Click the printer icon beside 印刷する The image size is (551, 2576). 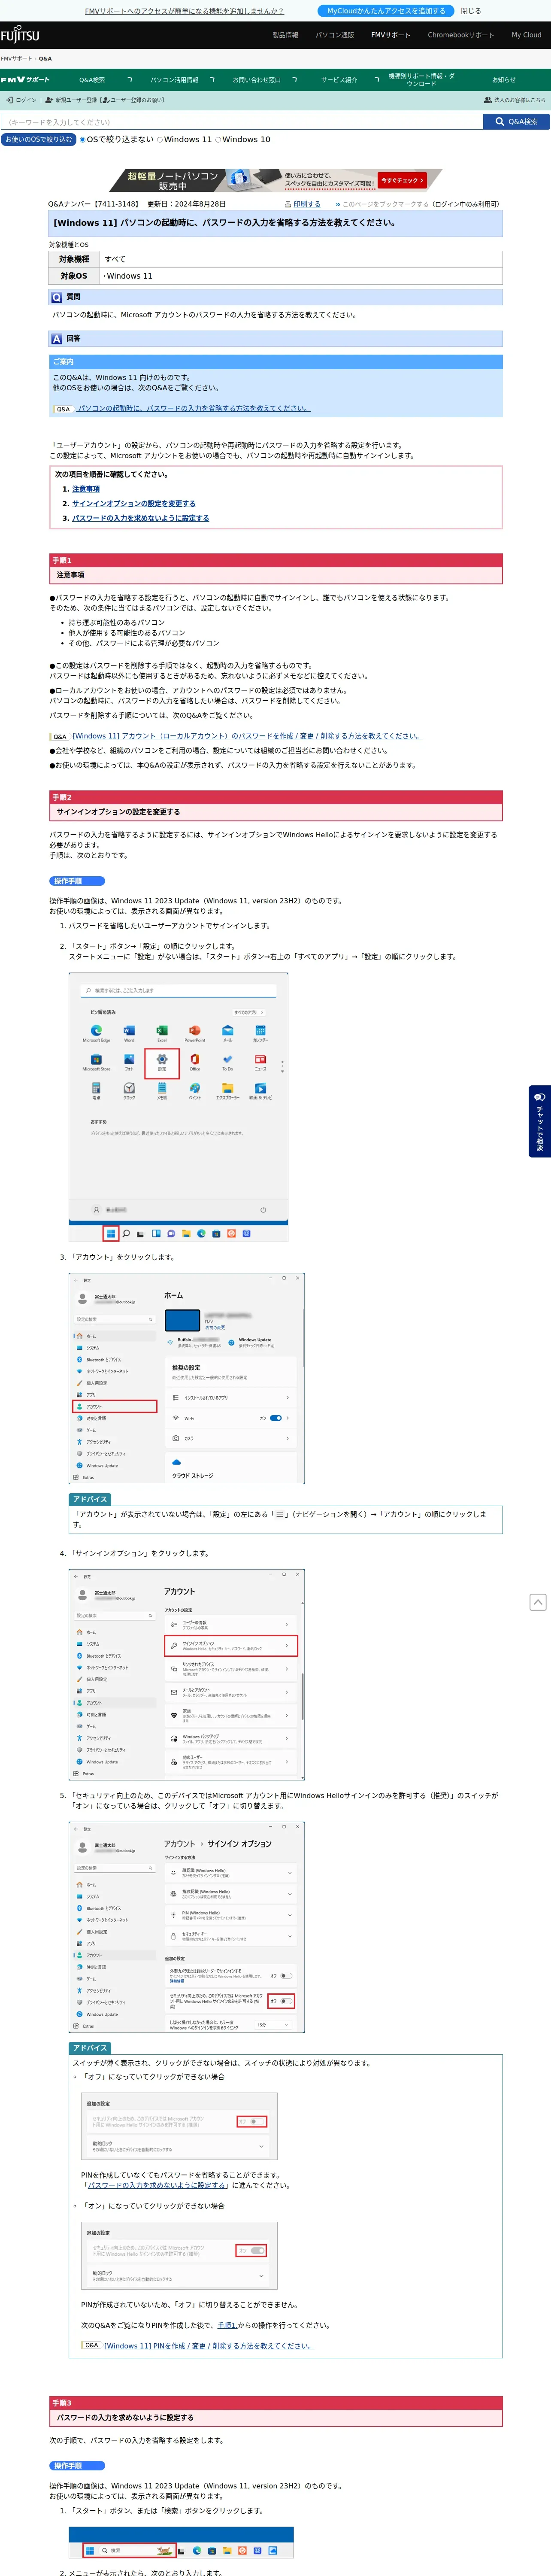tap(287, 204)
